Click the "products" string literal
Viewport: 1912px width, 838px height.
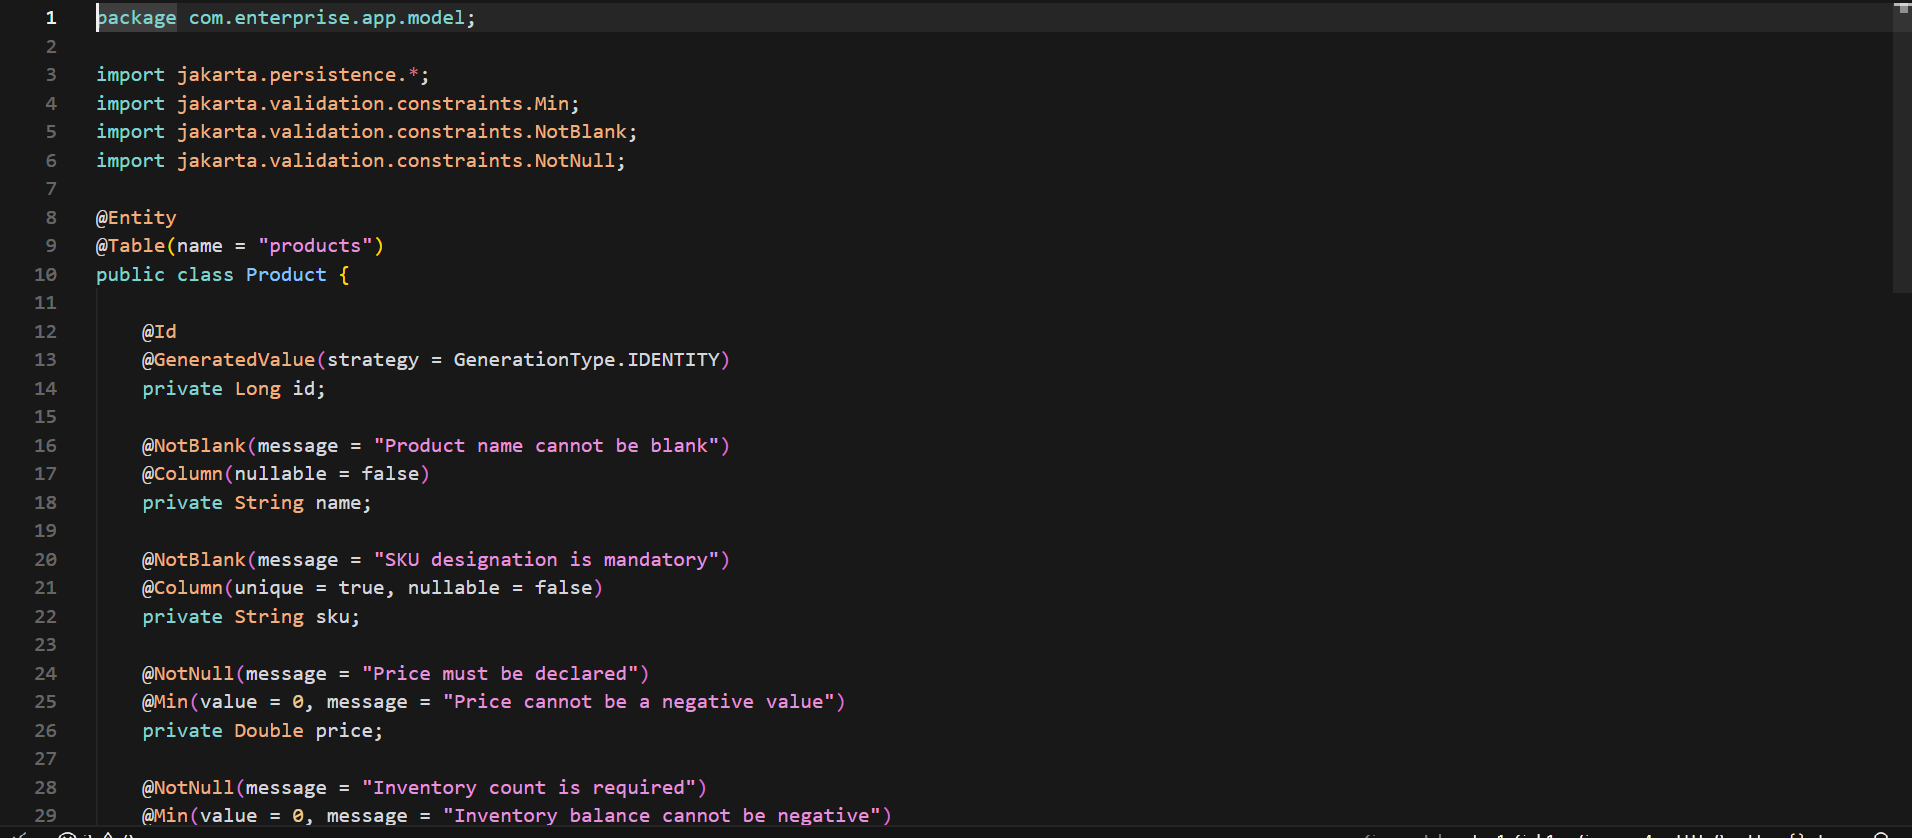315,246
